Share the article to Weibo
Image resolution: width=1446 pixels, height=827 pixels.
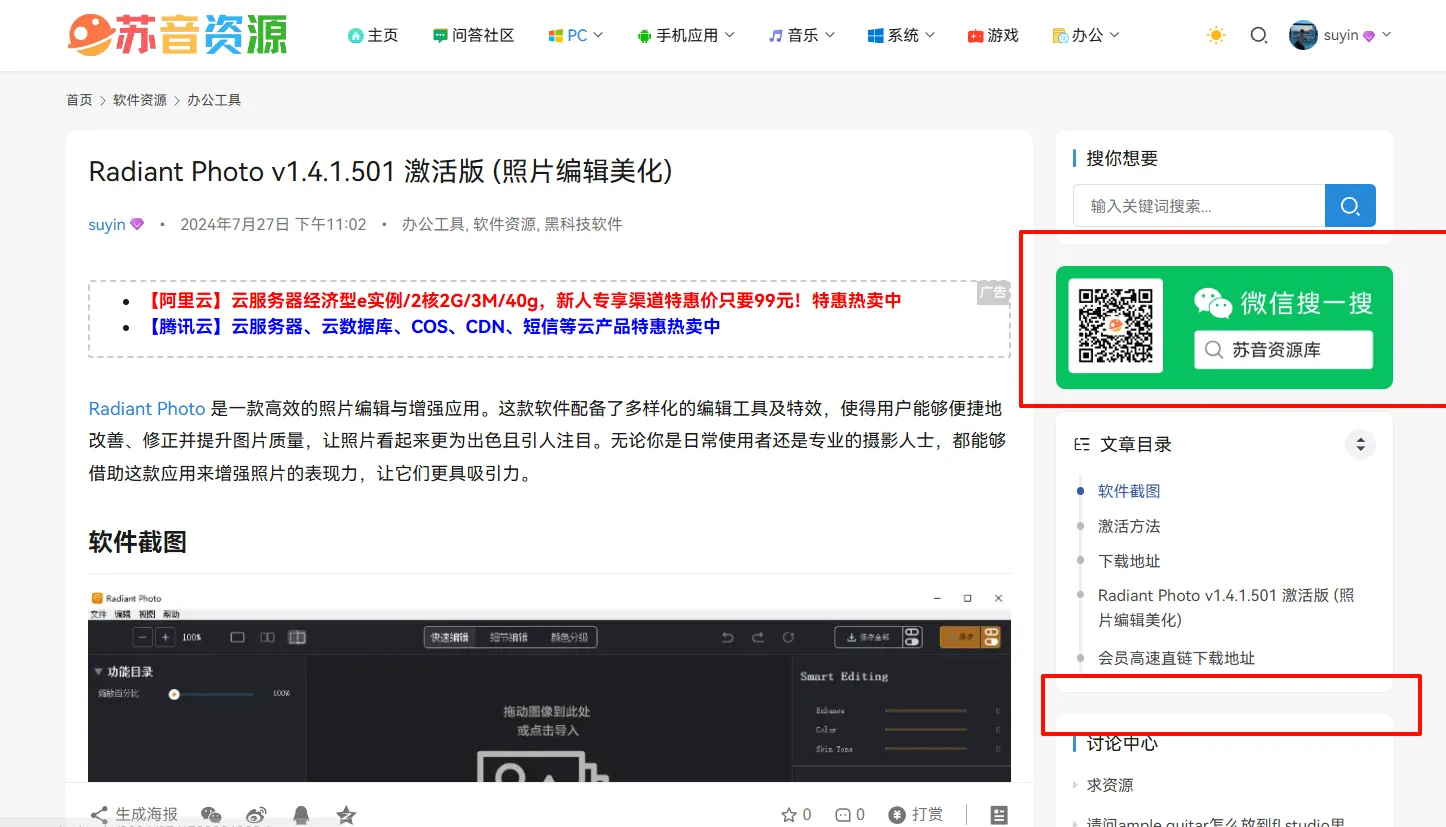pos(257,815)
